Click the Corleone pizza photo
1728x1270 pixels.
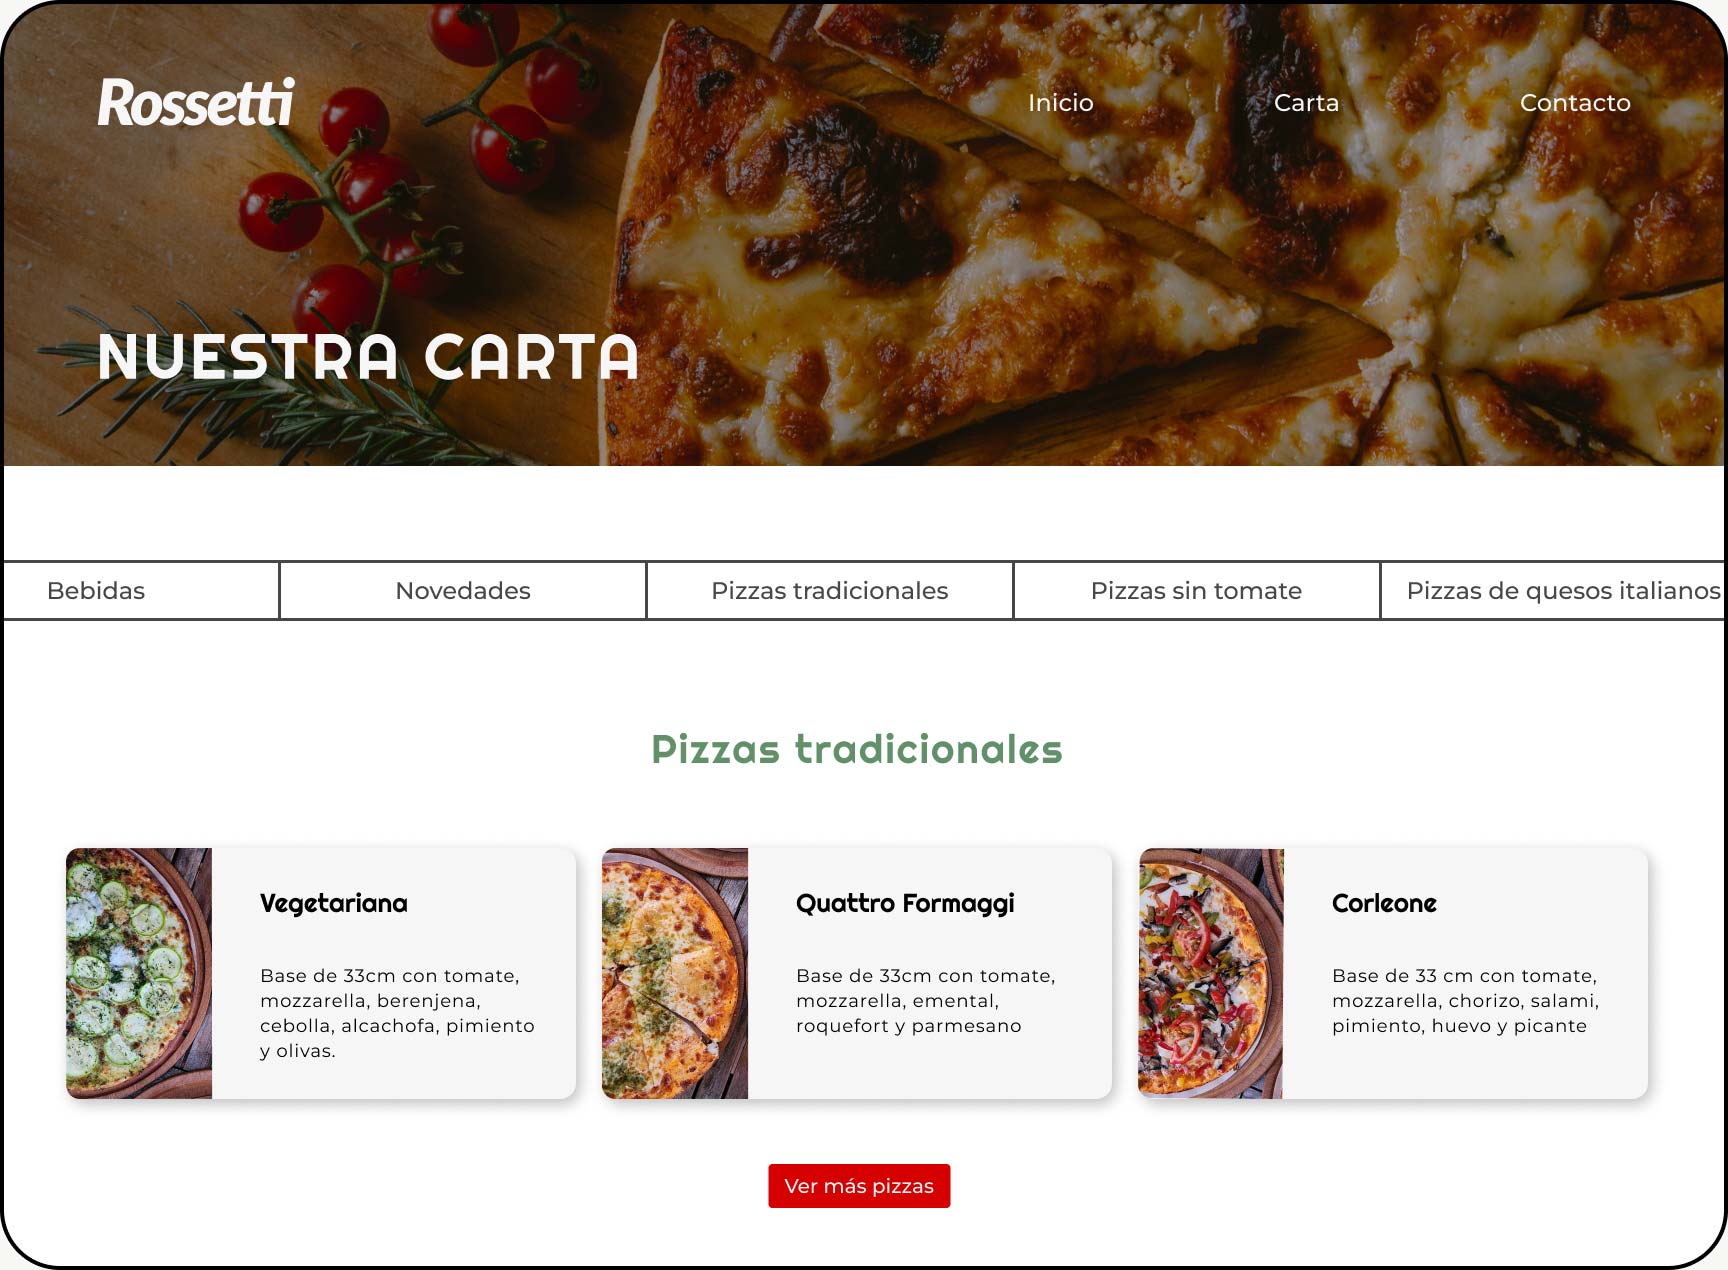click(x=1211, y=973)
